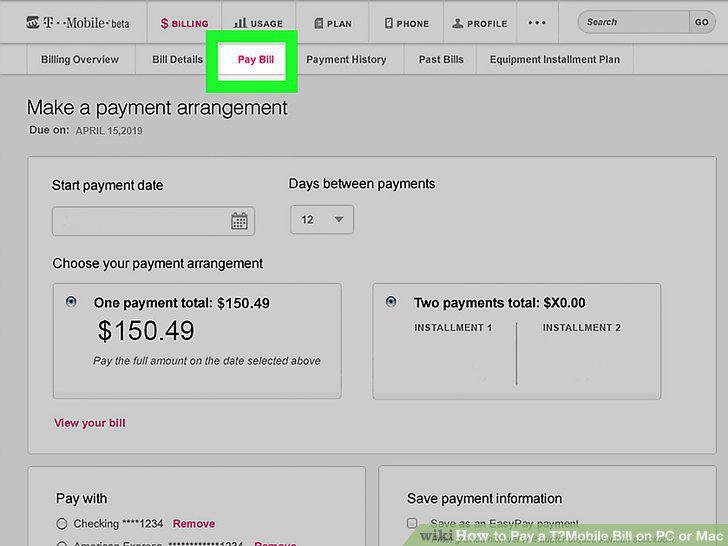Click the Save payment information heading
Screen dimensions: 728x546
pos(484,499)
